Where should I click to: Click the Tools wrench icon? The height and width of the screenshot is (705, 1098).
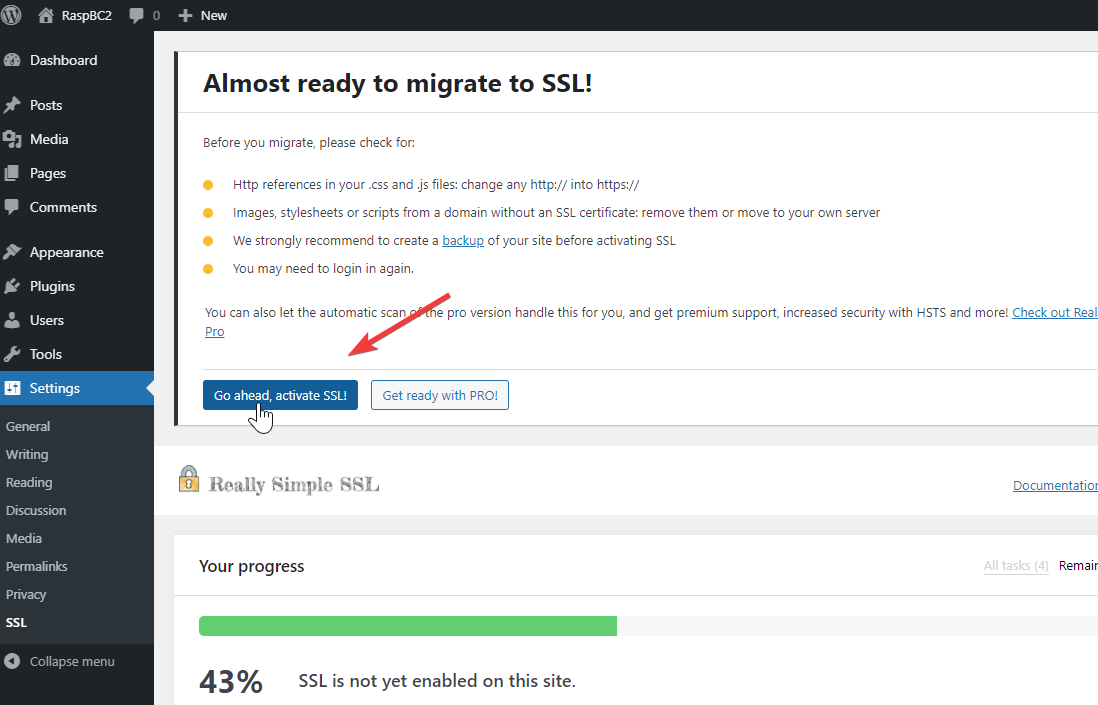[x=12, y=354]
